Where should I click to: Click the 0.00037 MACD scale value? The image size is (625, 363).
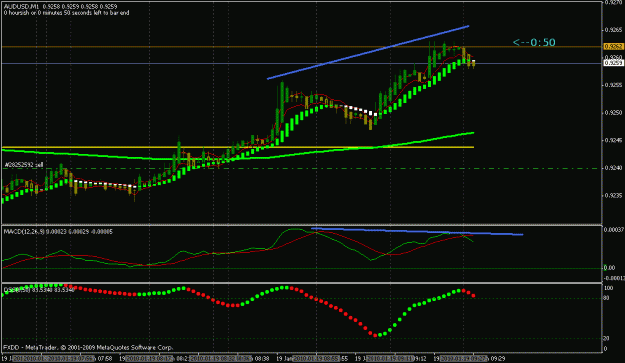pyautogui.click(x=613, y=230)
